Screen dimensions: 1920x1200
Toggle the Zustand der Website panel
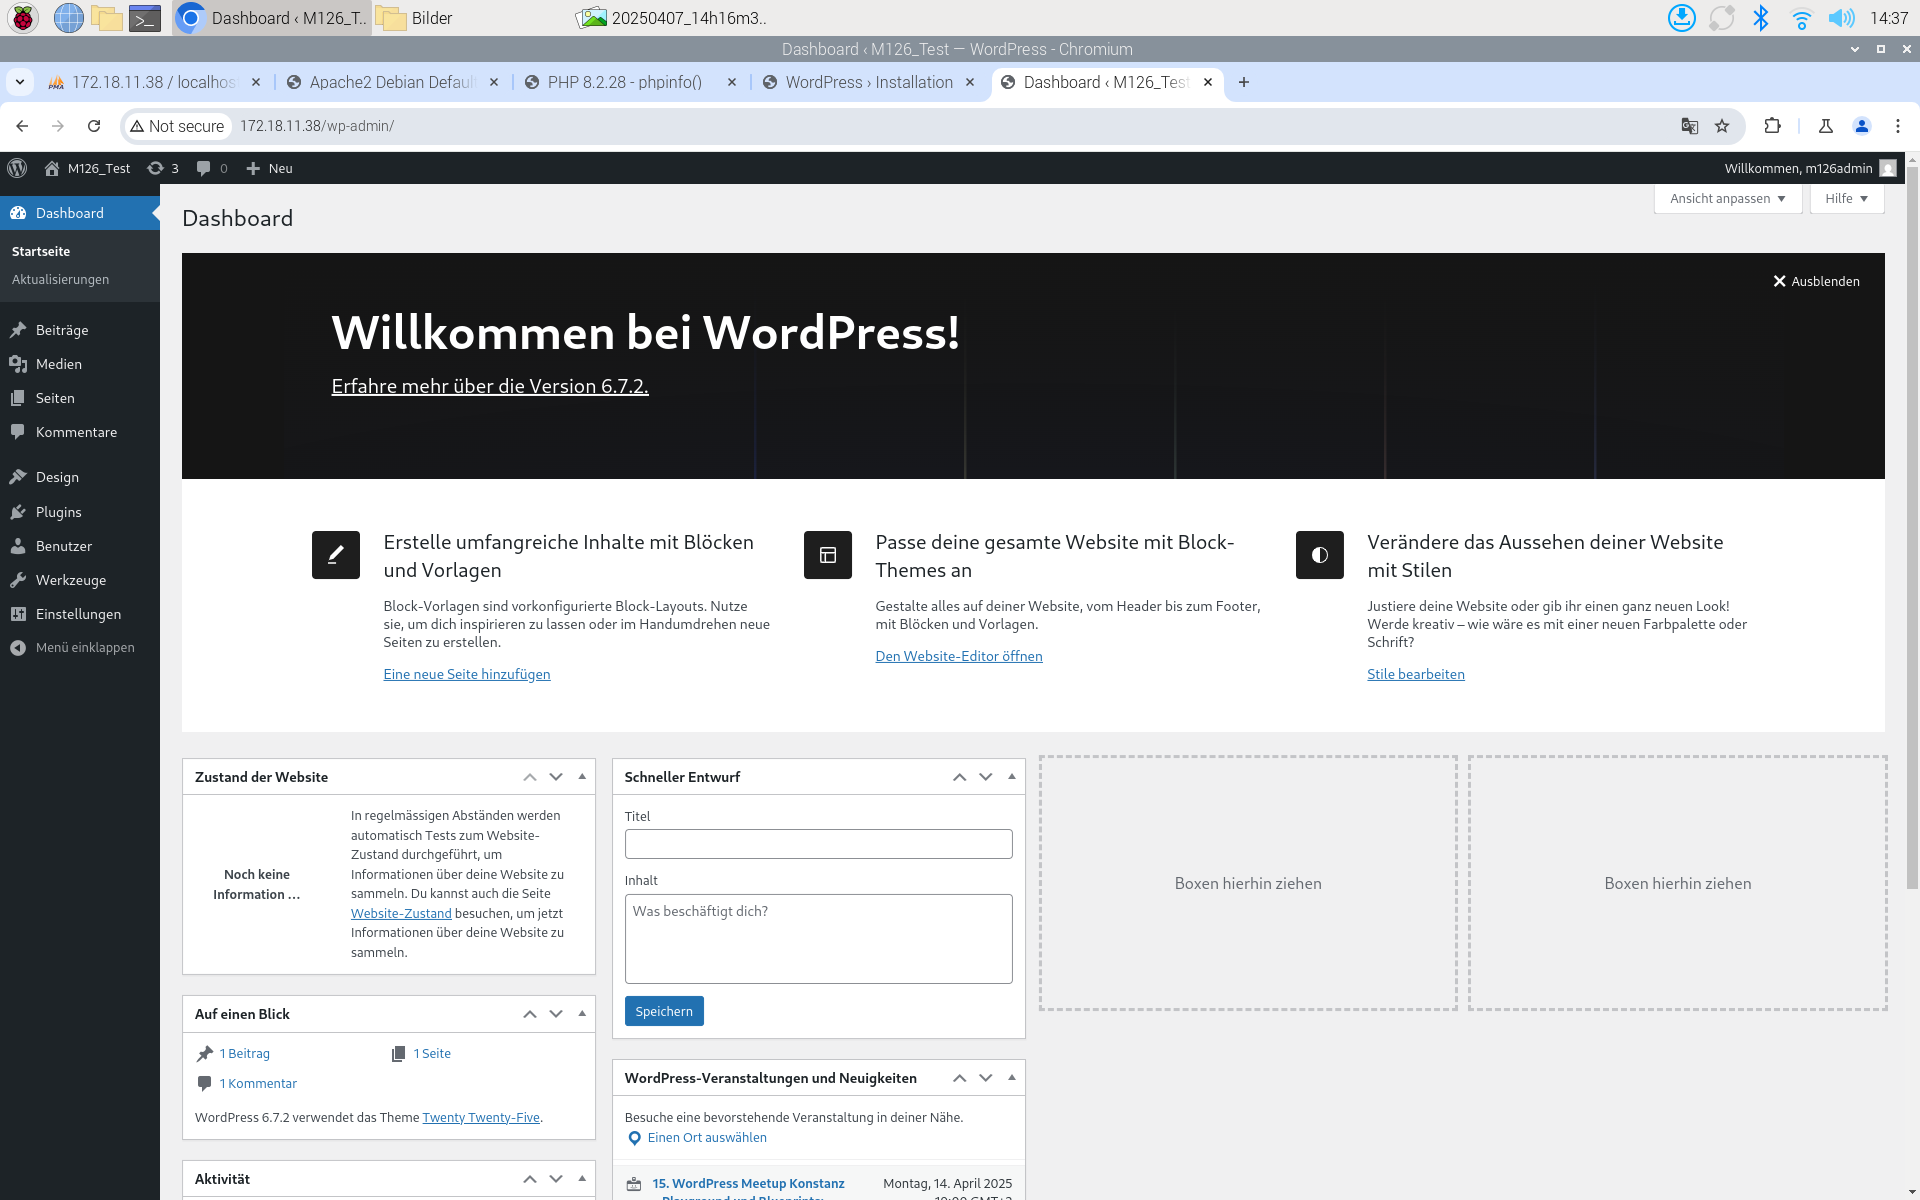tap(582, 777)
